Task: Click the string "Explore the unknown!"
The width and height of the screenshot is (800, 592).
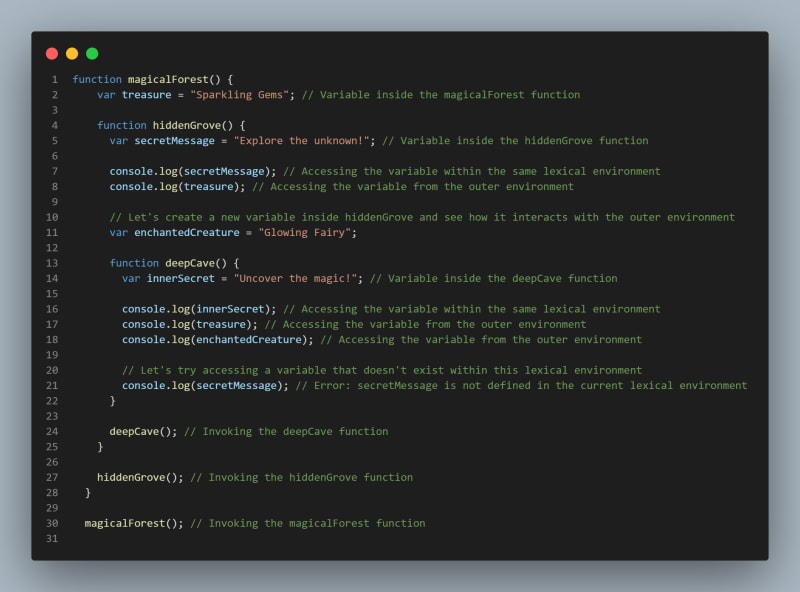Action: pos(302,140)
